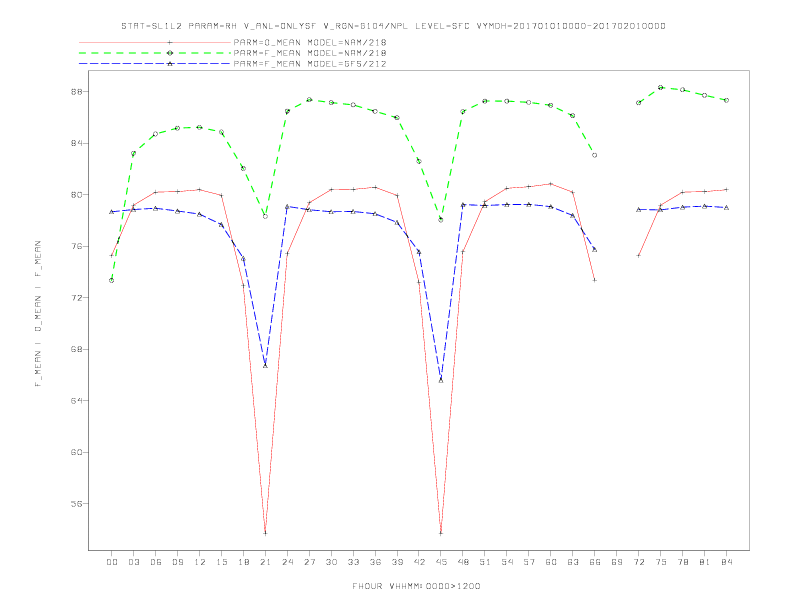Click x-axis tick label 03
The image size is (792, 612).
134,562
